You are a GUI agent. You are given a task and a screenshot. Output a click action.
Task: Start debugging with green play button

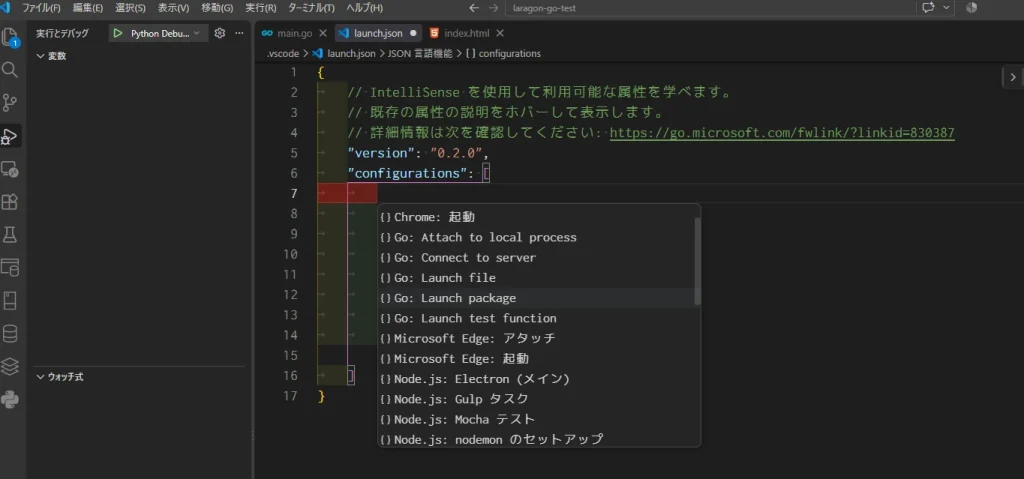118,33
